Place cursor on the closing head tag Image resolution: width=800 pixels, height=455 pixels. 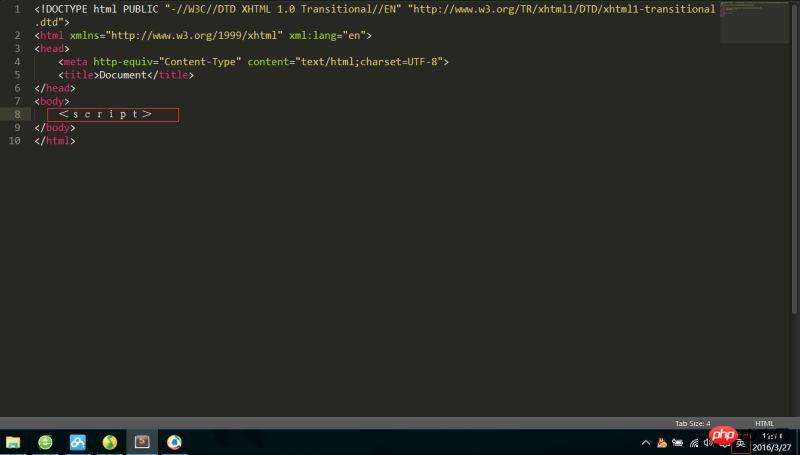55,88
